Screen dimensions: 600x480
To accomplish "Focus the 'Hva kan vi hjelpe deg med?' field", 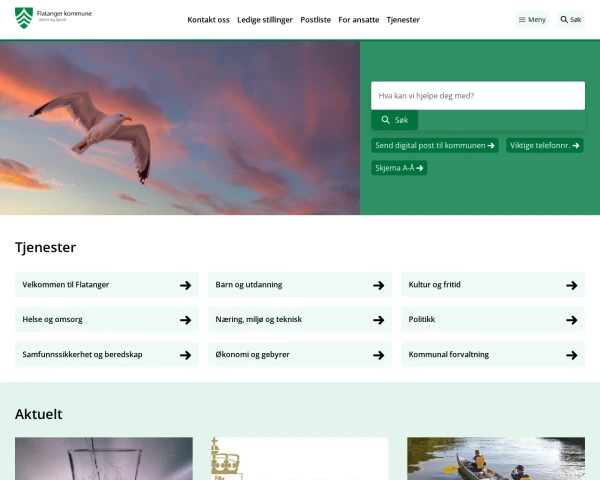I will click(x=477, y=96).
